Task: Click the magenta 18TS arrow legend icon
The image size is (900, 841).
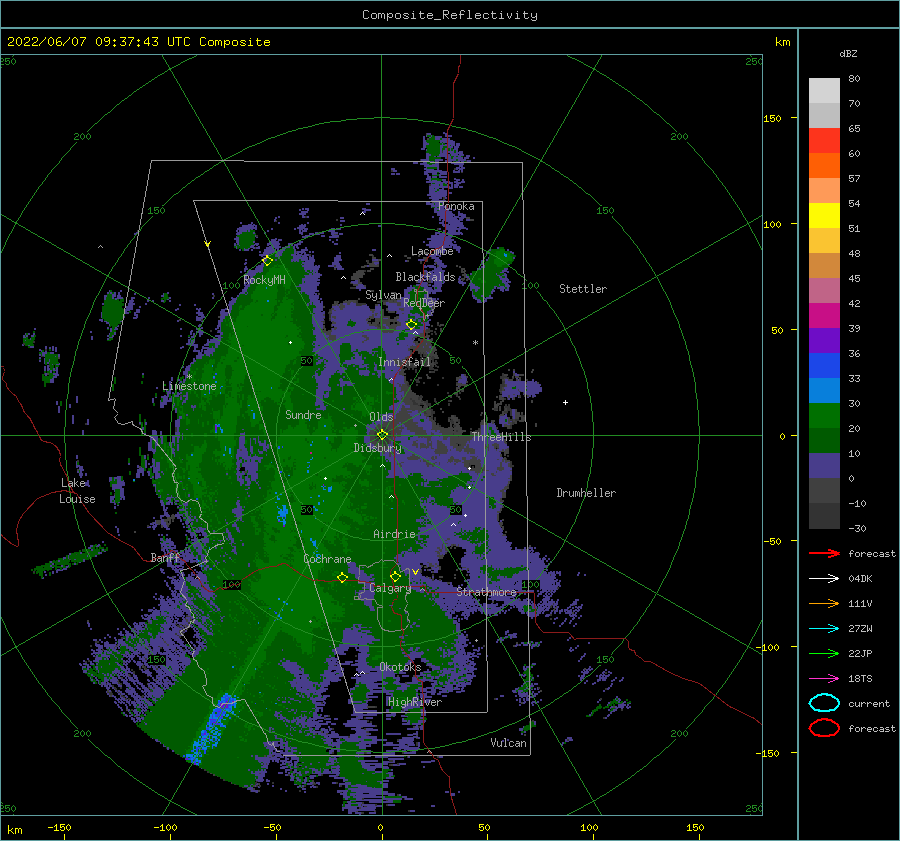Action: pos(824,678)
